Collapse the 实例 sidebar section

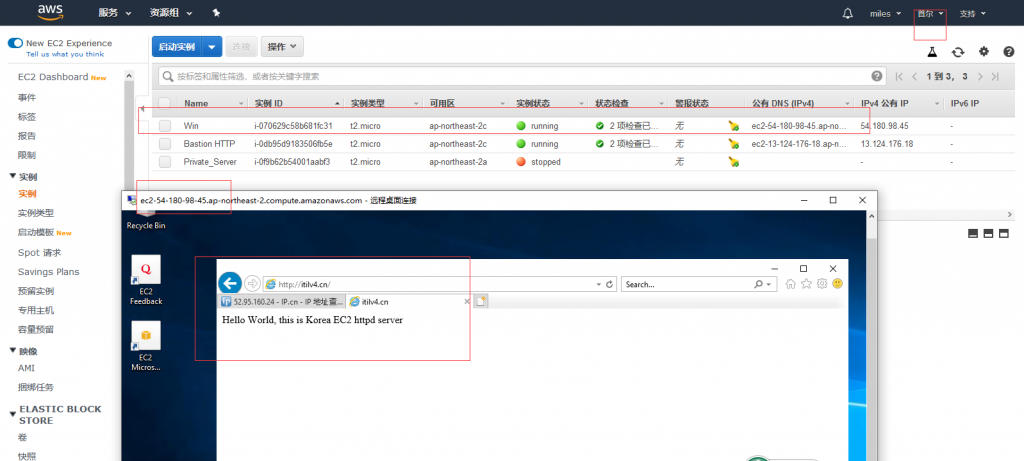[12, 176]
